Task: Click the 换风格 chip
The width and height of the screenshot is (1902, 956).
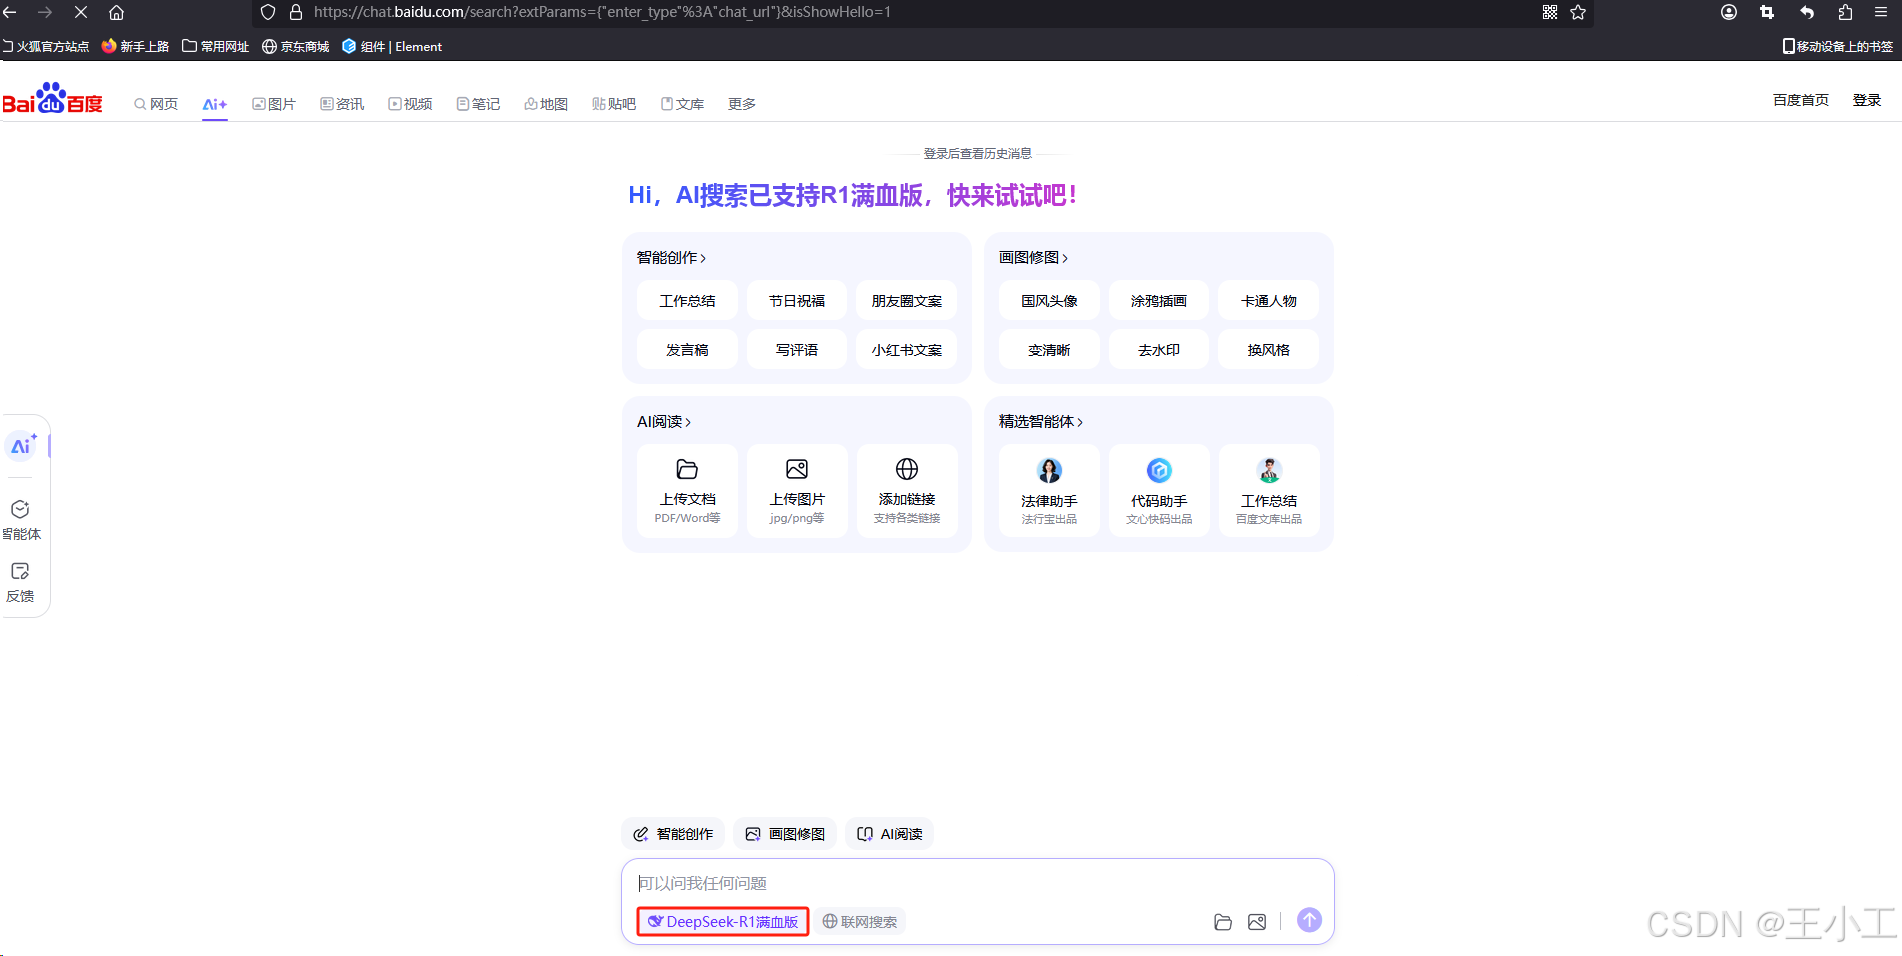Action: tap(1269, 350)
